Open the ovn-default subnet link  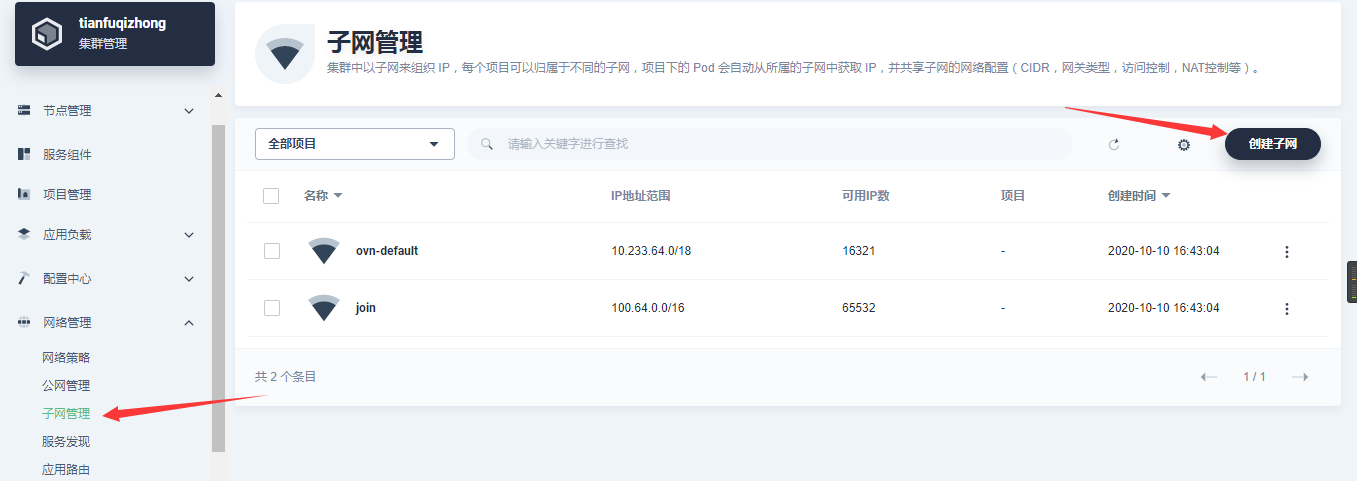[x=387, y=251]
